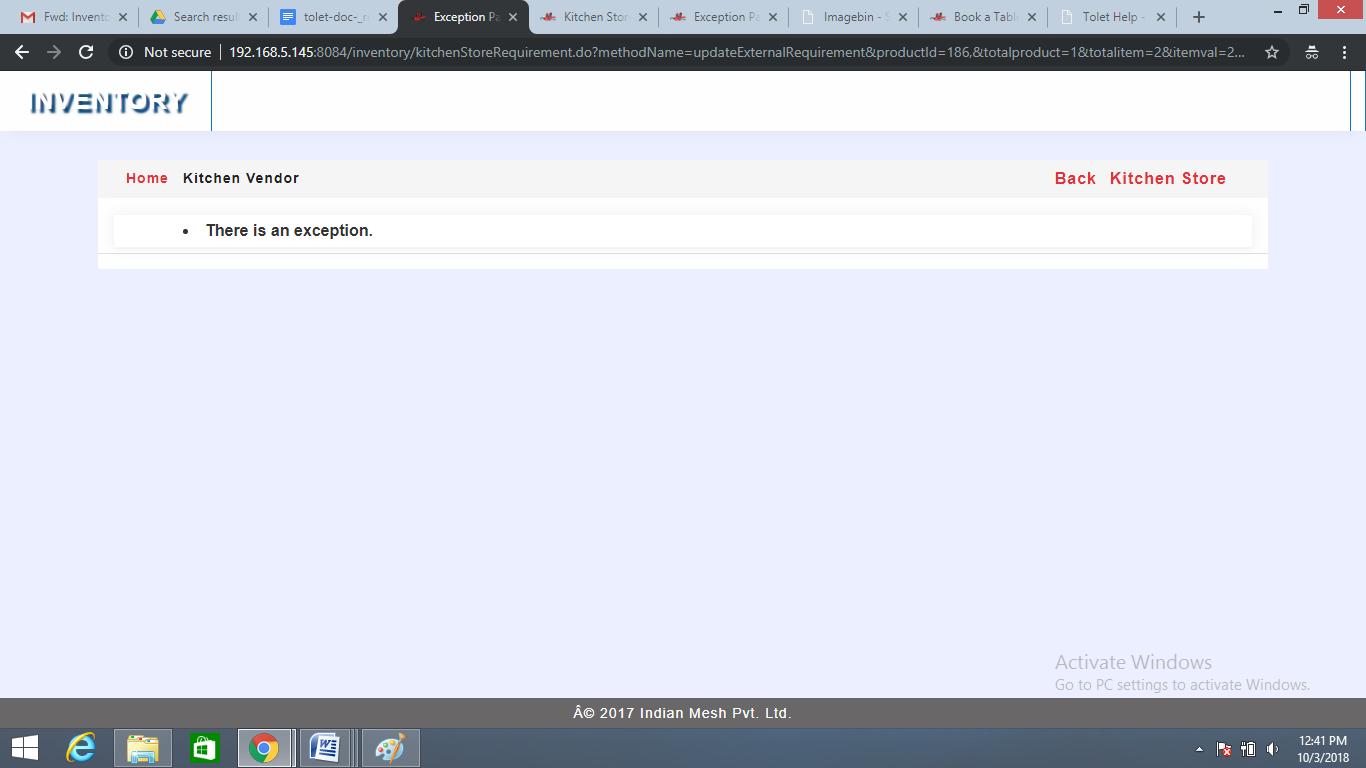
Task: Close the Imagebin tab
Action: click(903, 17)
